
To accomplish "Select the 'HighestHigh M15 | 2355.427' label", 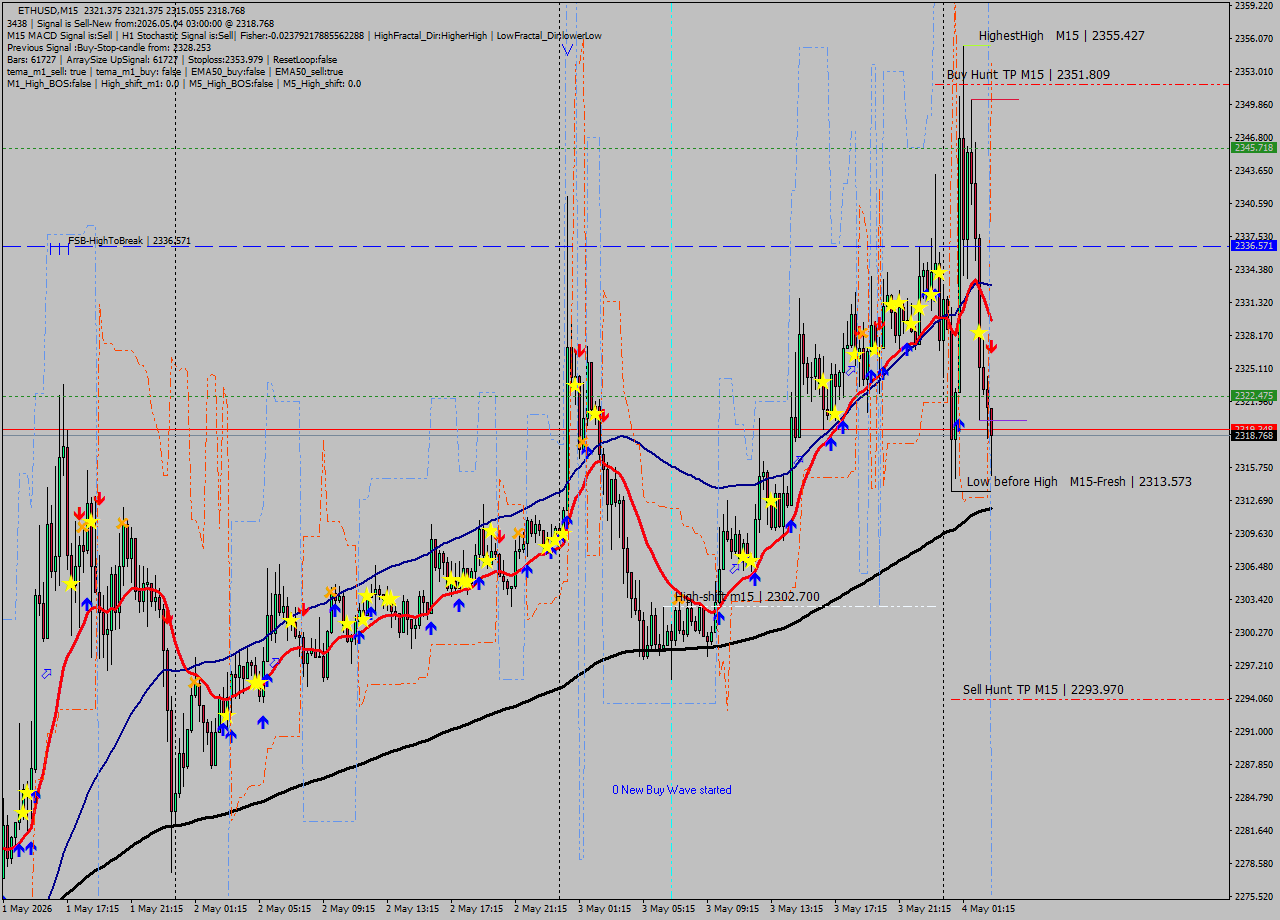I will coord(1062,36).
